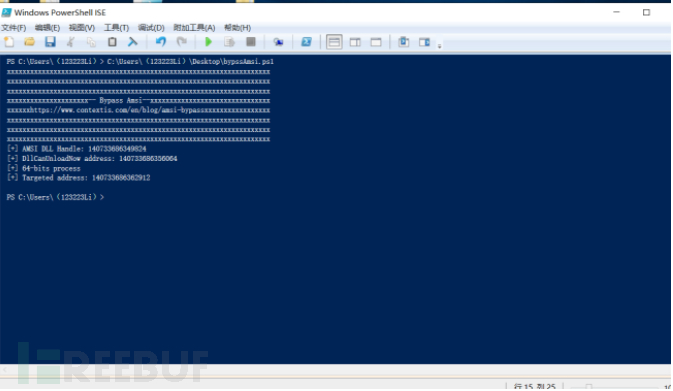
Task: Open a new remote PowerShell tab
Action: 278,42
